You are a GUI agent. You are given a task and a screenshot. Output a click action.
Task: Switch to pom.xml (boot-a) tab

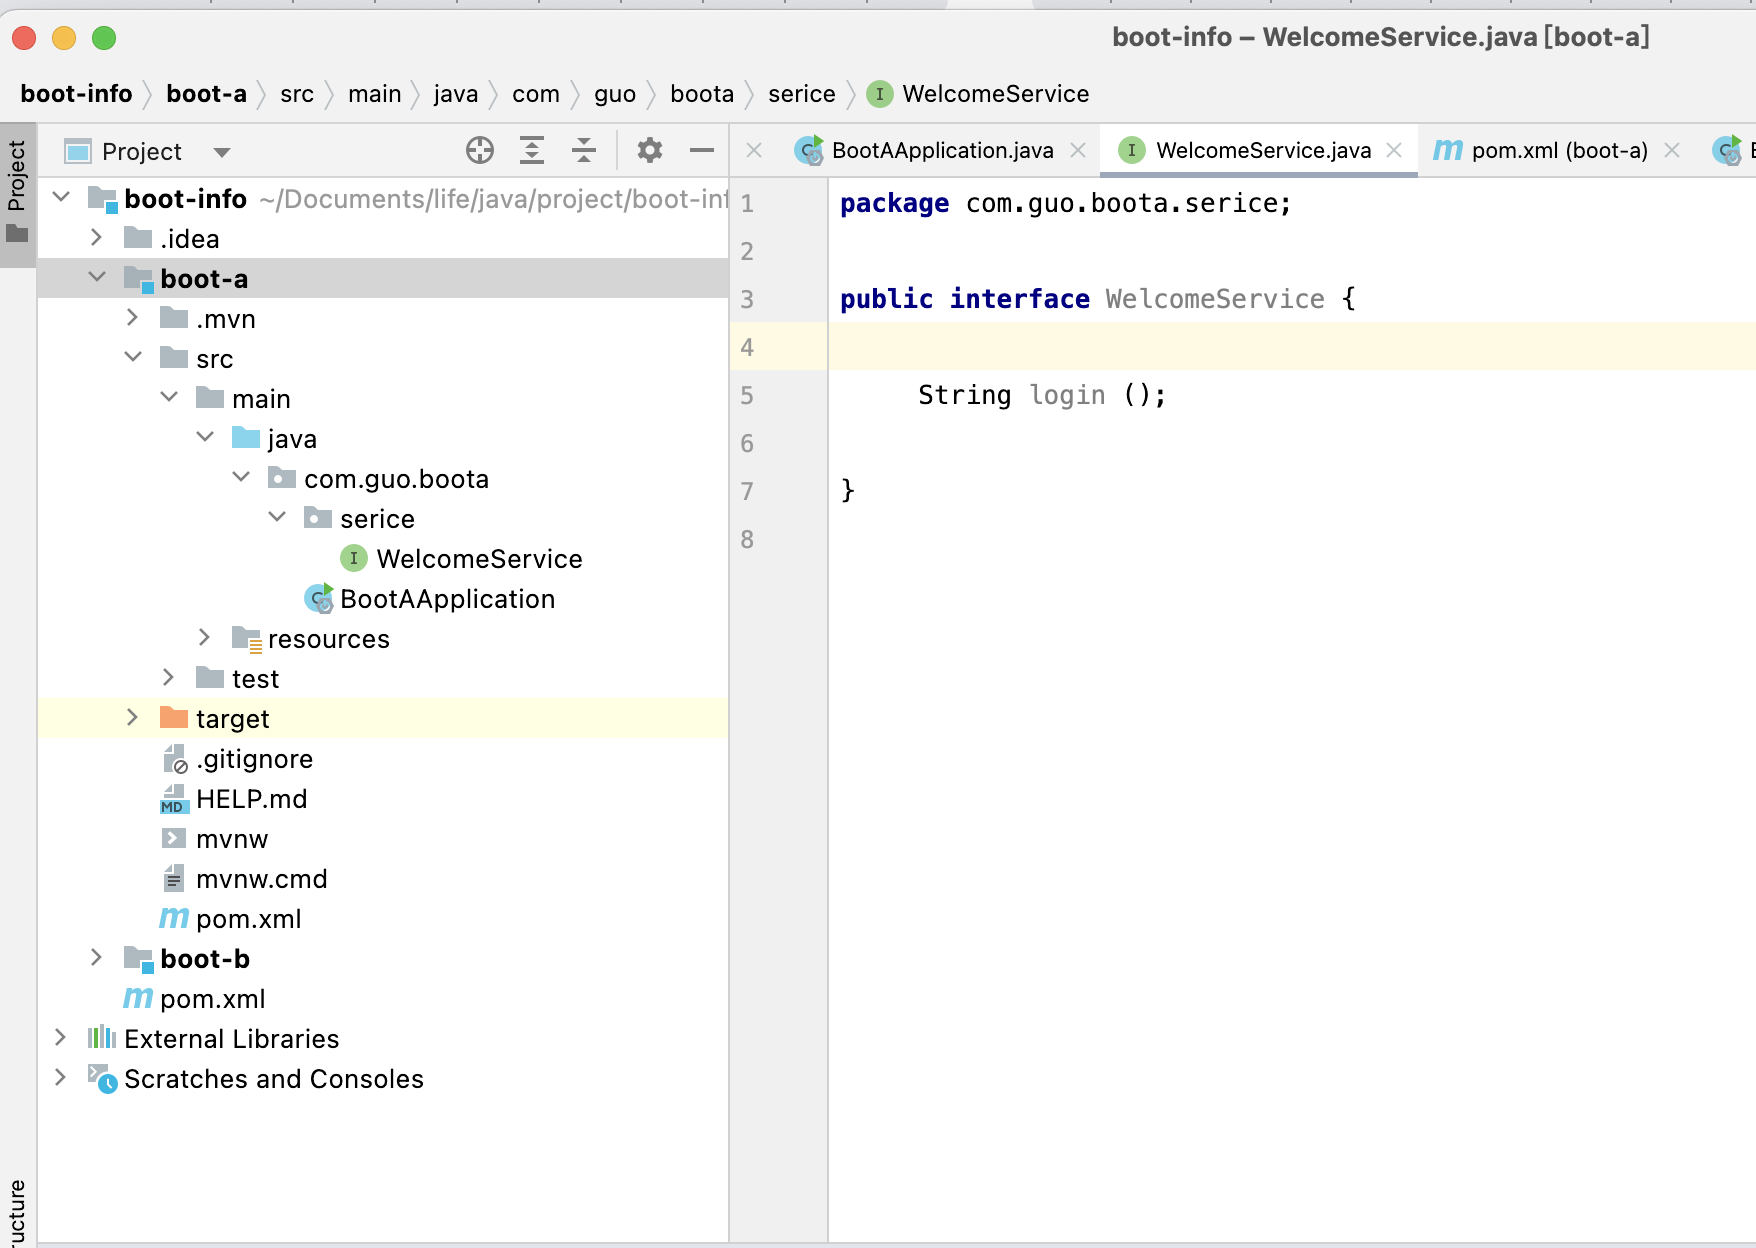point(1559,151)
